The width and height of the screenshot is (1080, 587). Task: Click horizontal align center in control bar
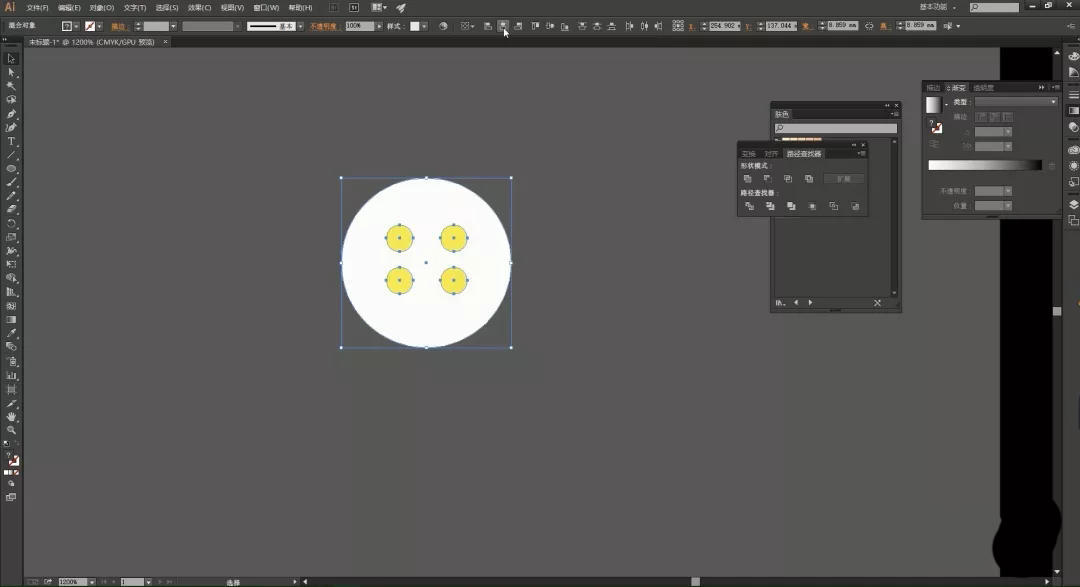503,26
